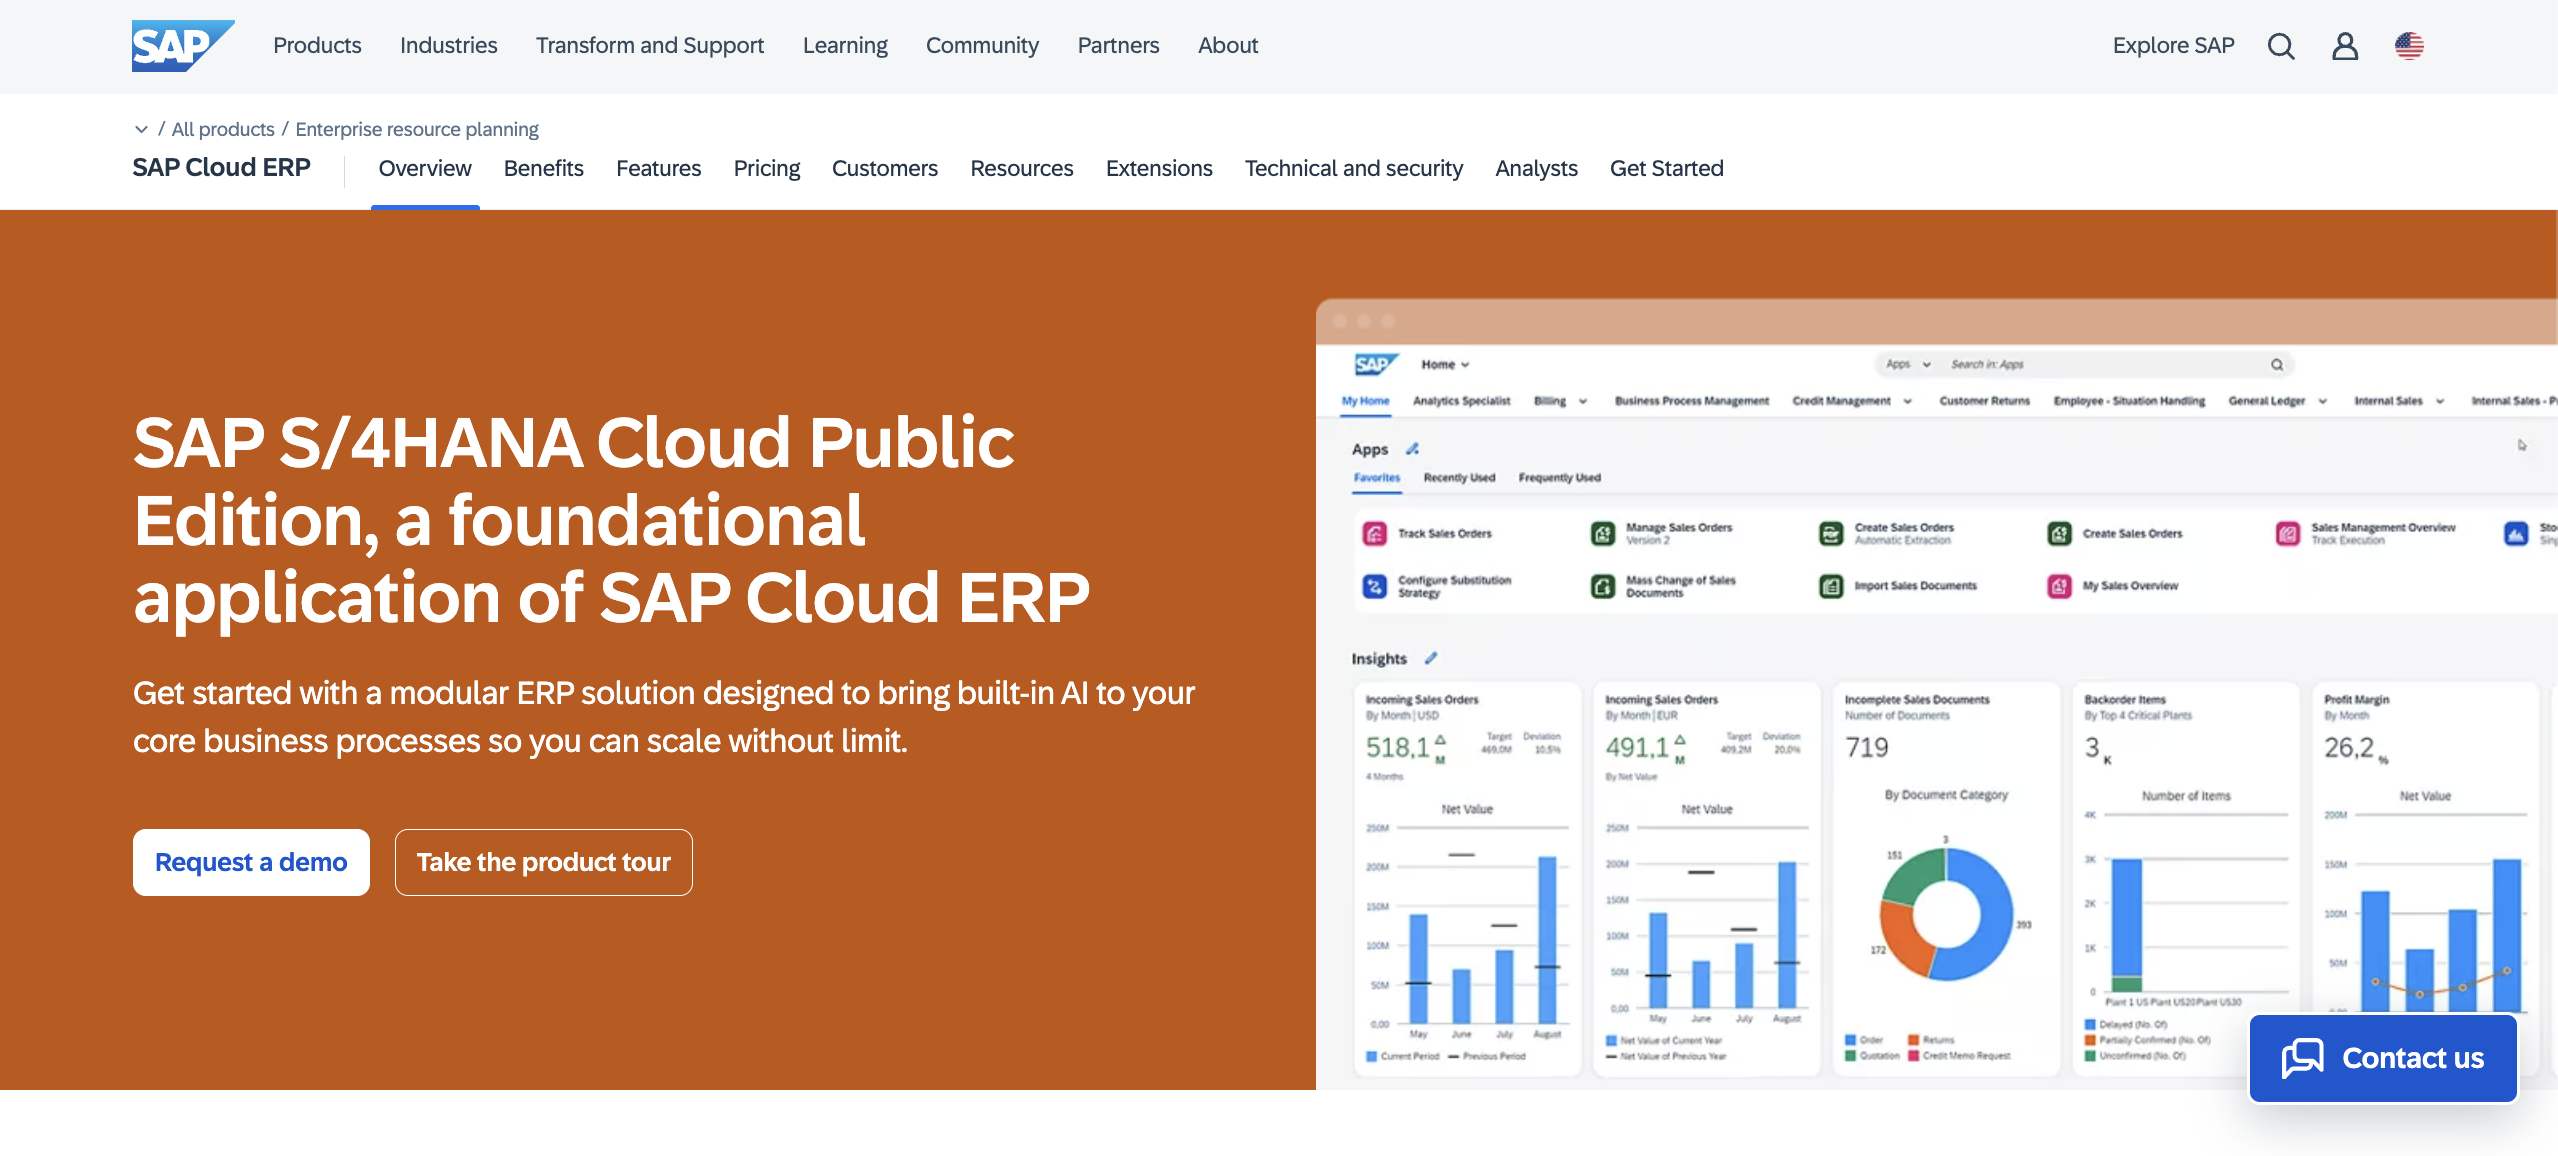Select the Overview tab
Image resolution: width=2558 pixels, height=1156 pixels.
coord(425,168)
